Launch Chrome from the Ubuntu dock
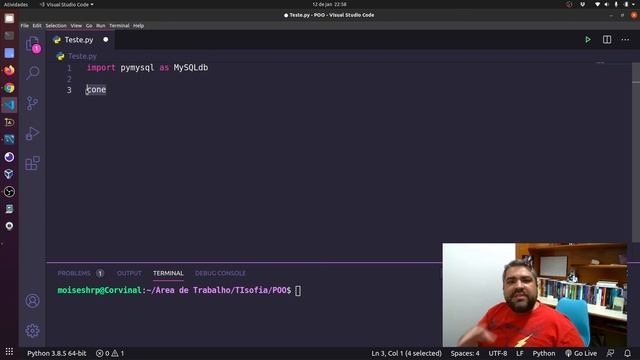The height and width of the screenshot is (360, 640). click(9, 88)
